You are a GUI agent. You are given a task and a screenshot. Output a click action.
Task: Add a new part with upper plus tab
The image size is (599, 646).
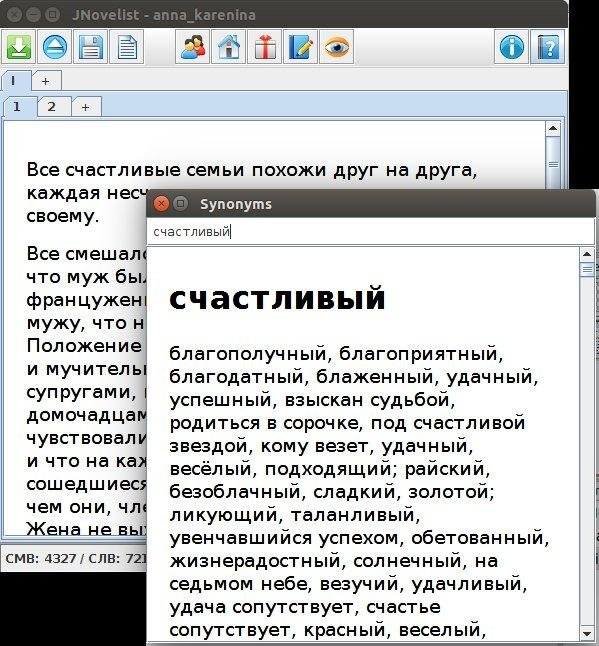click(46, 81)
